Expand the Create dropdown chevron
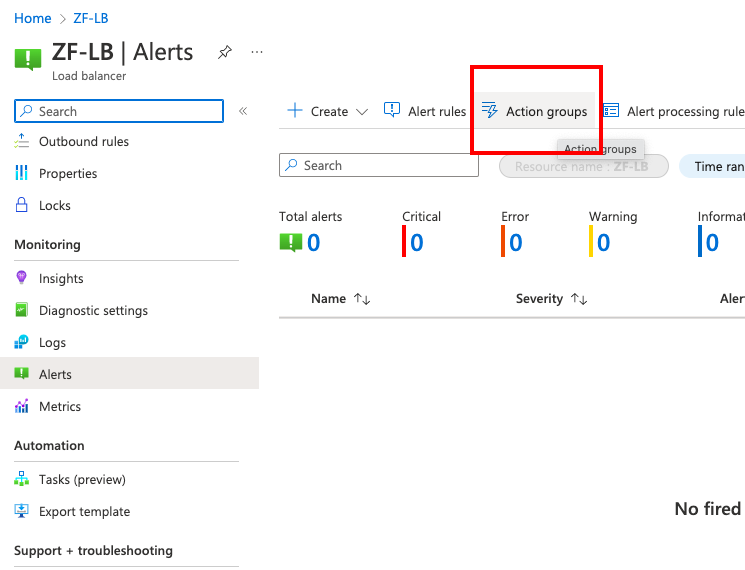Image resolution: width=745 pixels, height=570 pixels. [362, 112]
